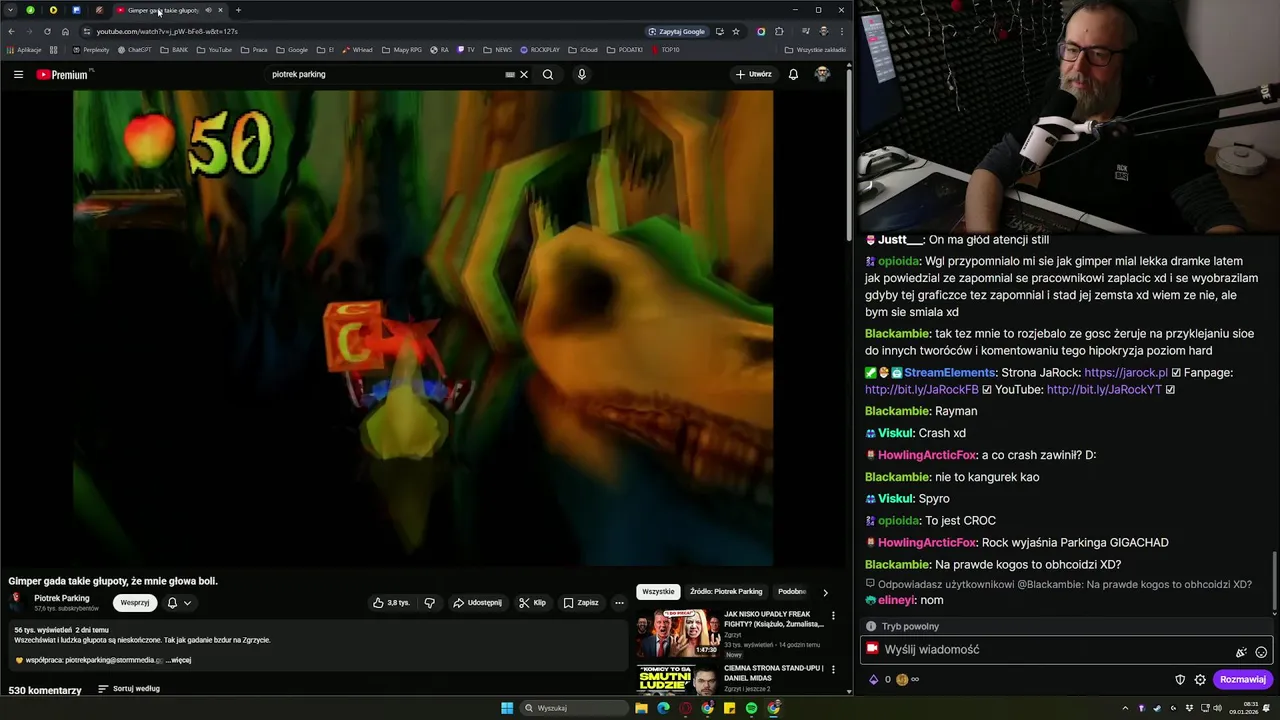Mute the YouTube tab audio icon
Viewport: 1280px width, 720px height.
click(x=208, y=10)
